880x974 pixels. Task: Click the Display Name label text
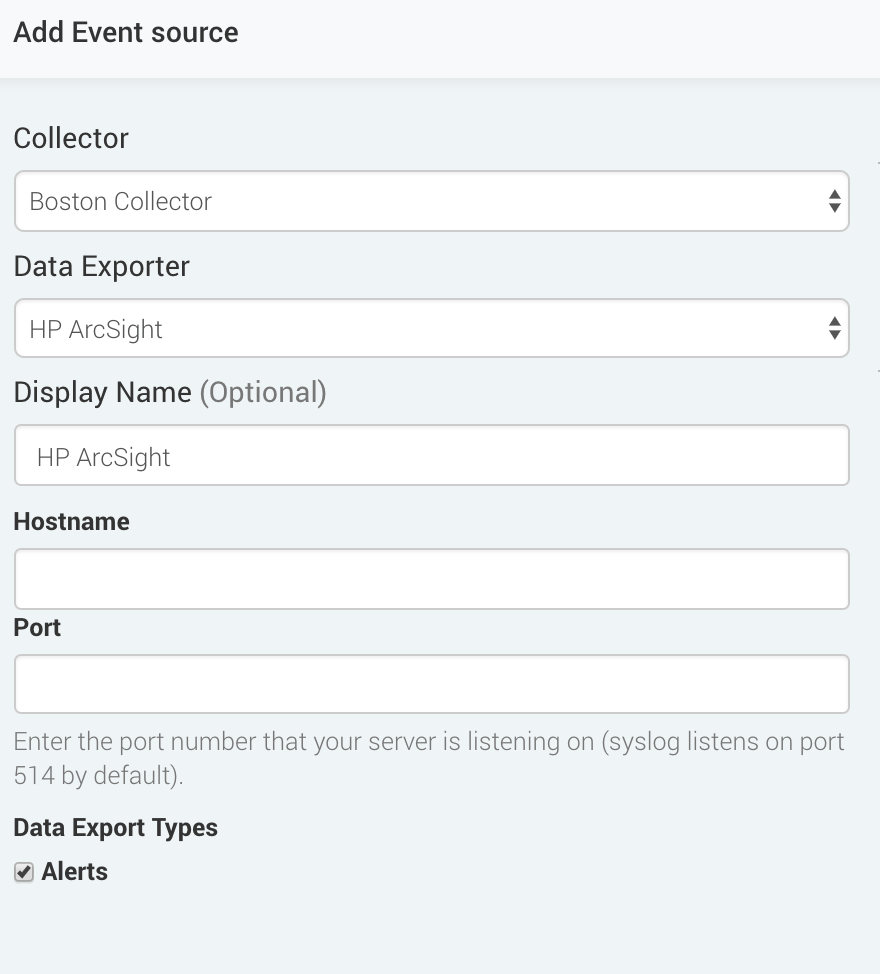click(102, 393)
